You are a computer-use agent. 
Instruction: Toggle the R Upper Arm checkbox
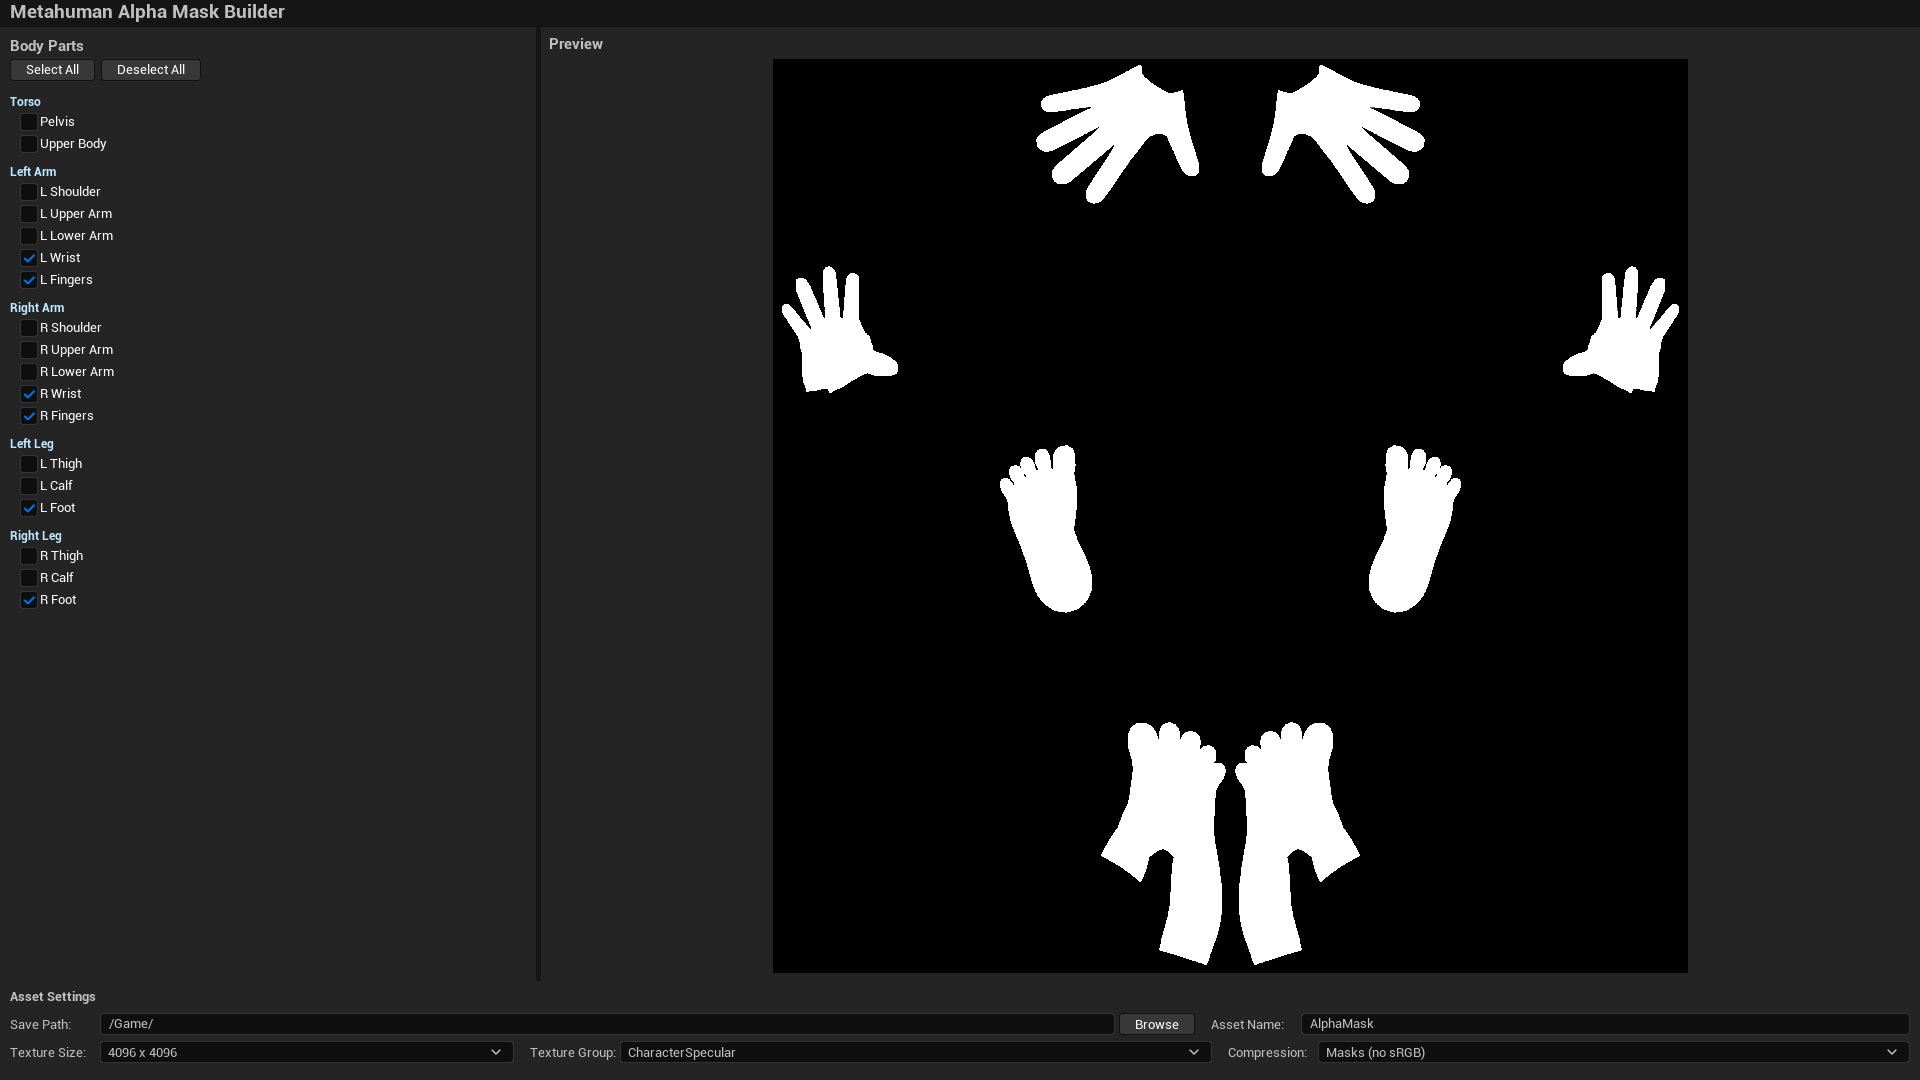click(29, 350)
